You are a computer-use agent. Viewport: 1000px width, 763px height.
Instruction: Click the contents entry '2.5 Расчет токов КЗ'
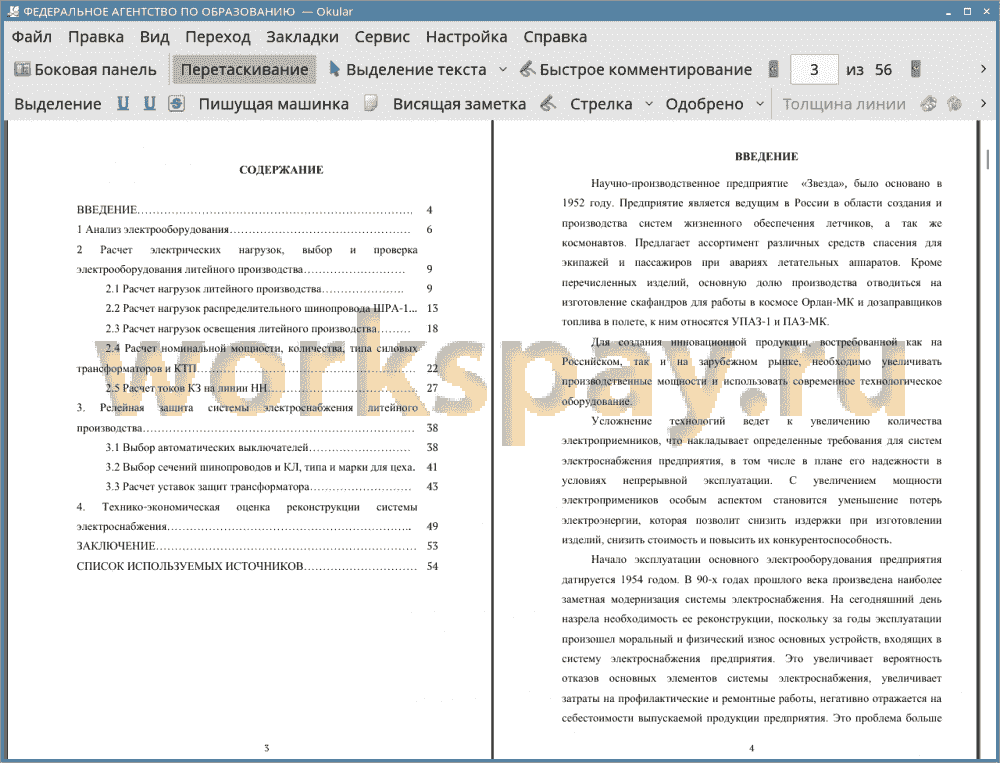186,388
